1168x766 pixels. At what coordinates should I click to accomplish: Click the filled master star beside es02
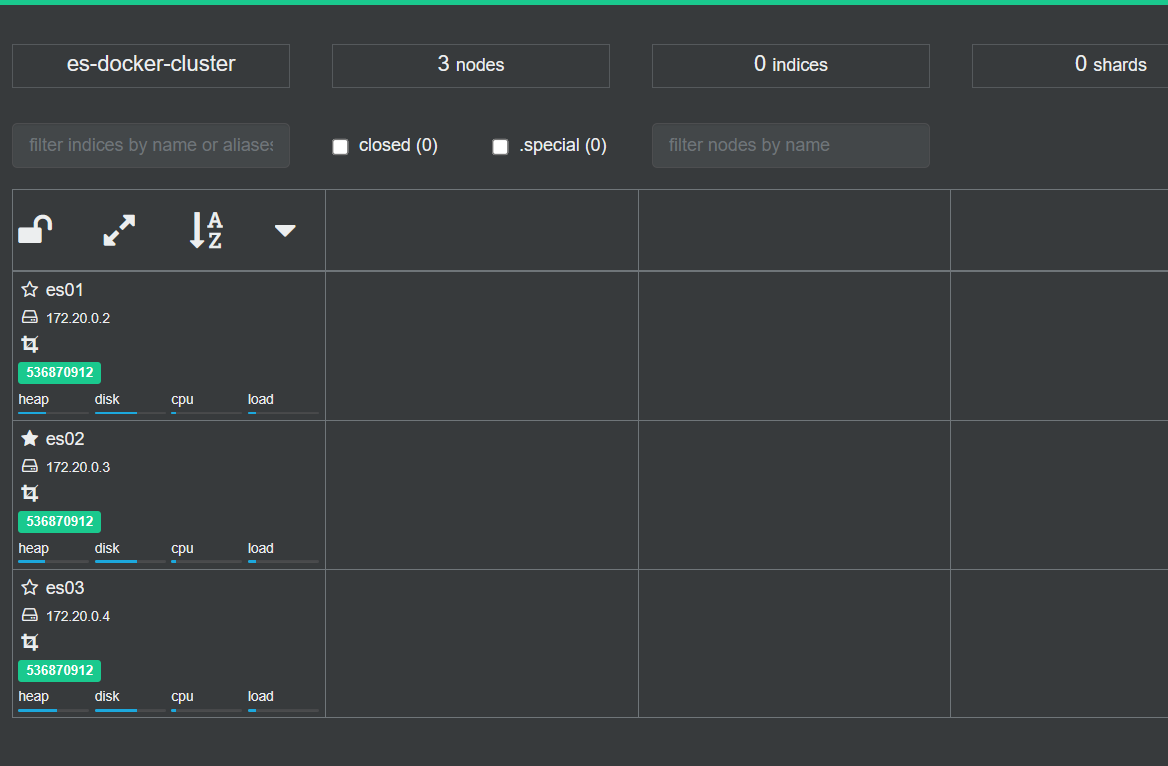coord(30,438)
